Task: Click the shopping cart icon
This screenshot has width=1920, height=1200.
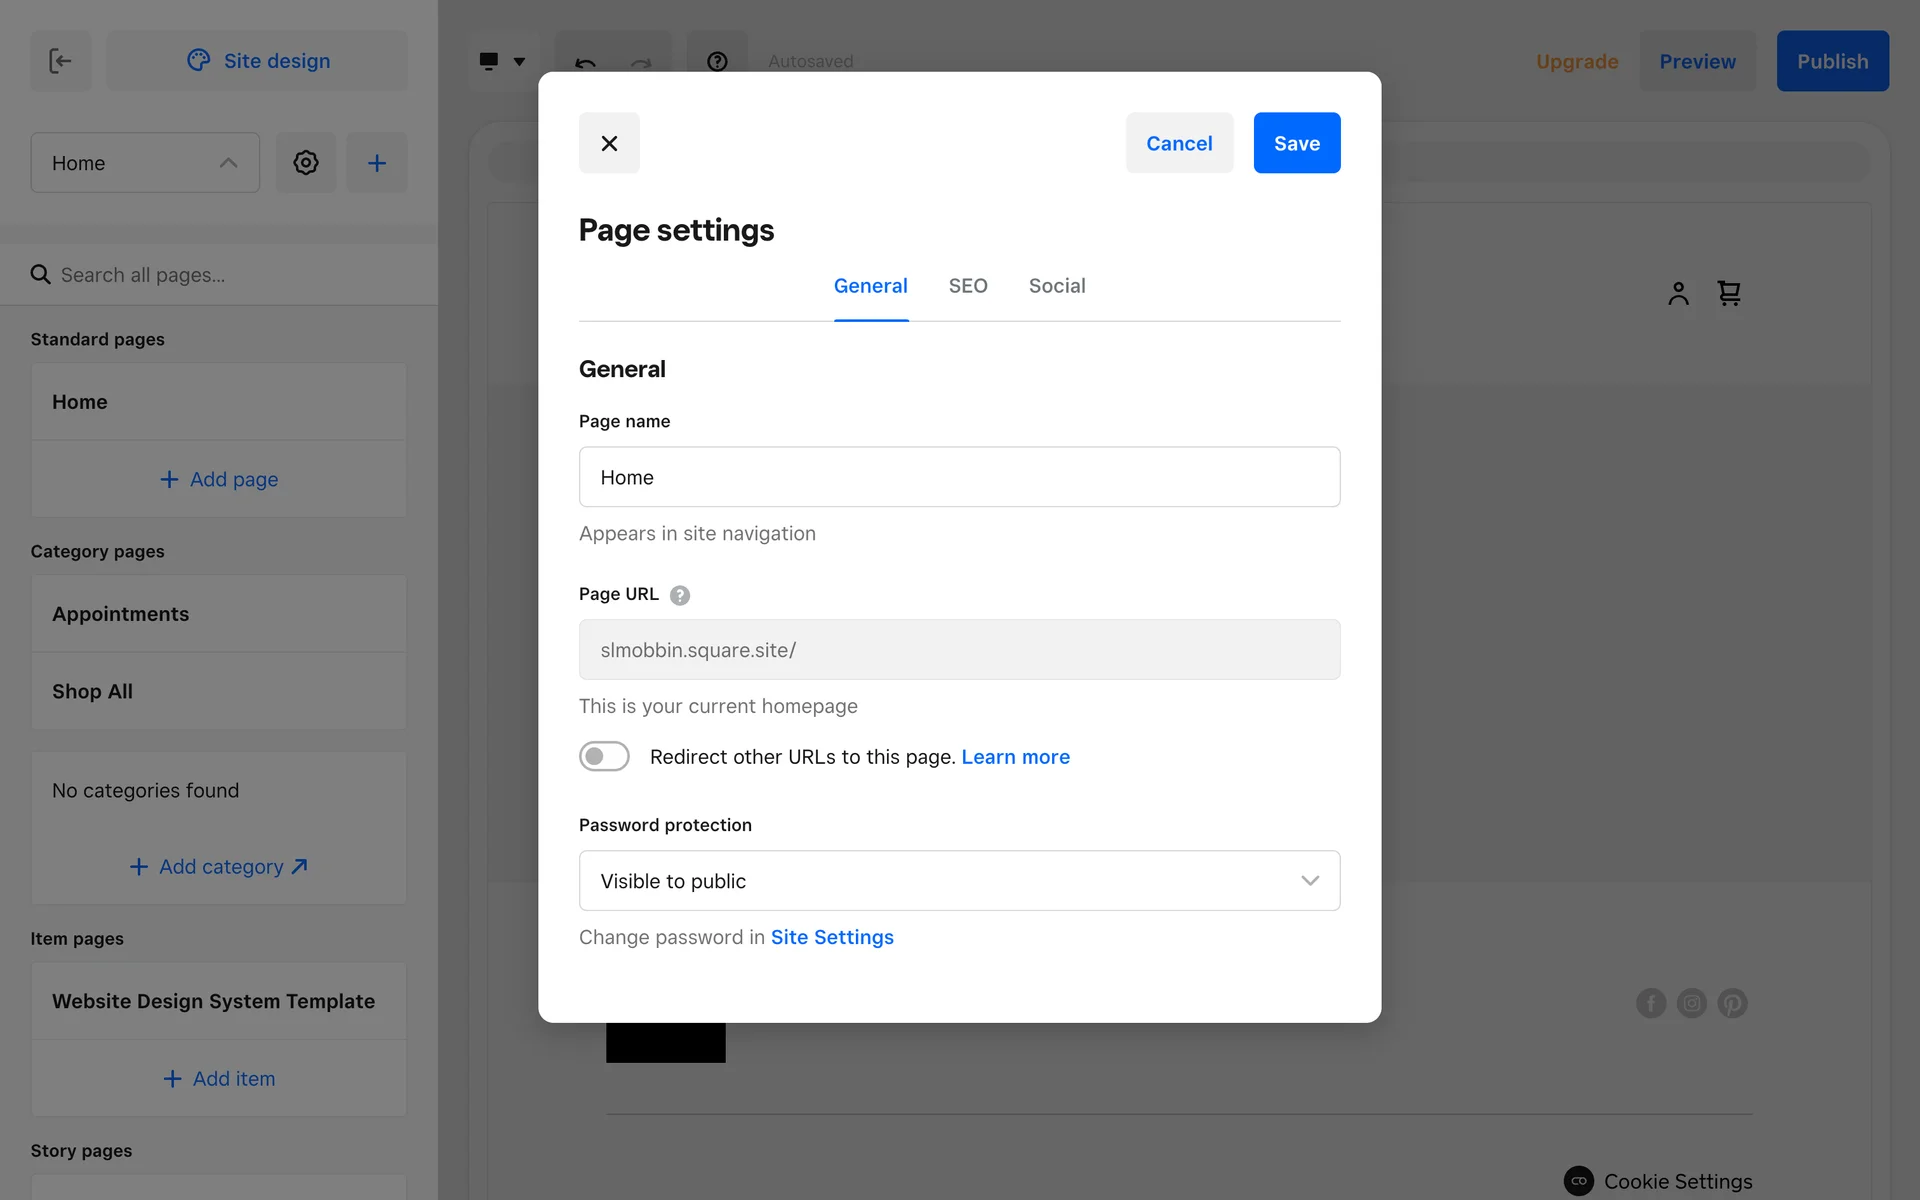Action: pos(1729,293)
